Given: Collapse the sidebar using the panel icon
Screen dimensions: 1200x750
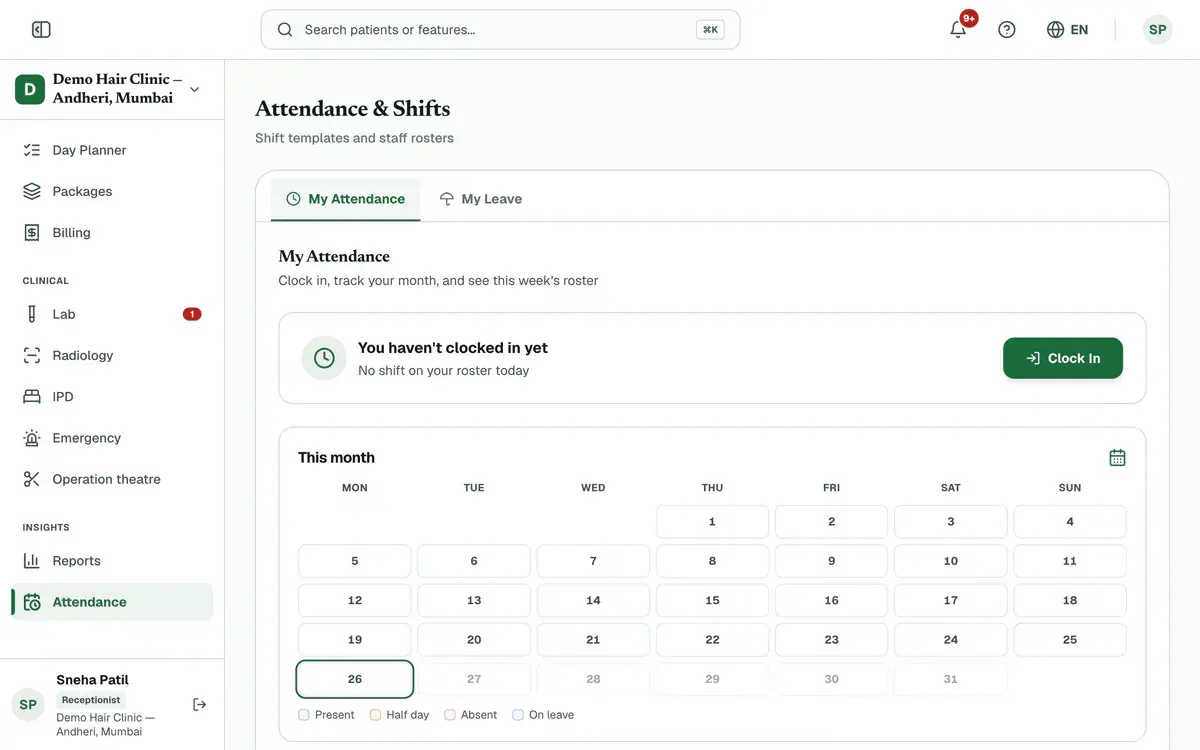Looking at the screenshot, I should [41, 30].
